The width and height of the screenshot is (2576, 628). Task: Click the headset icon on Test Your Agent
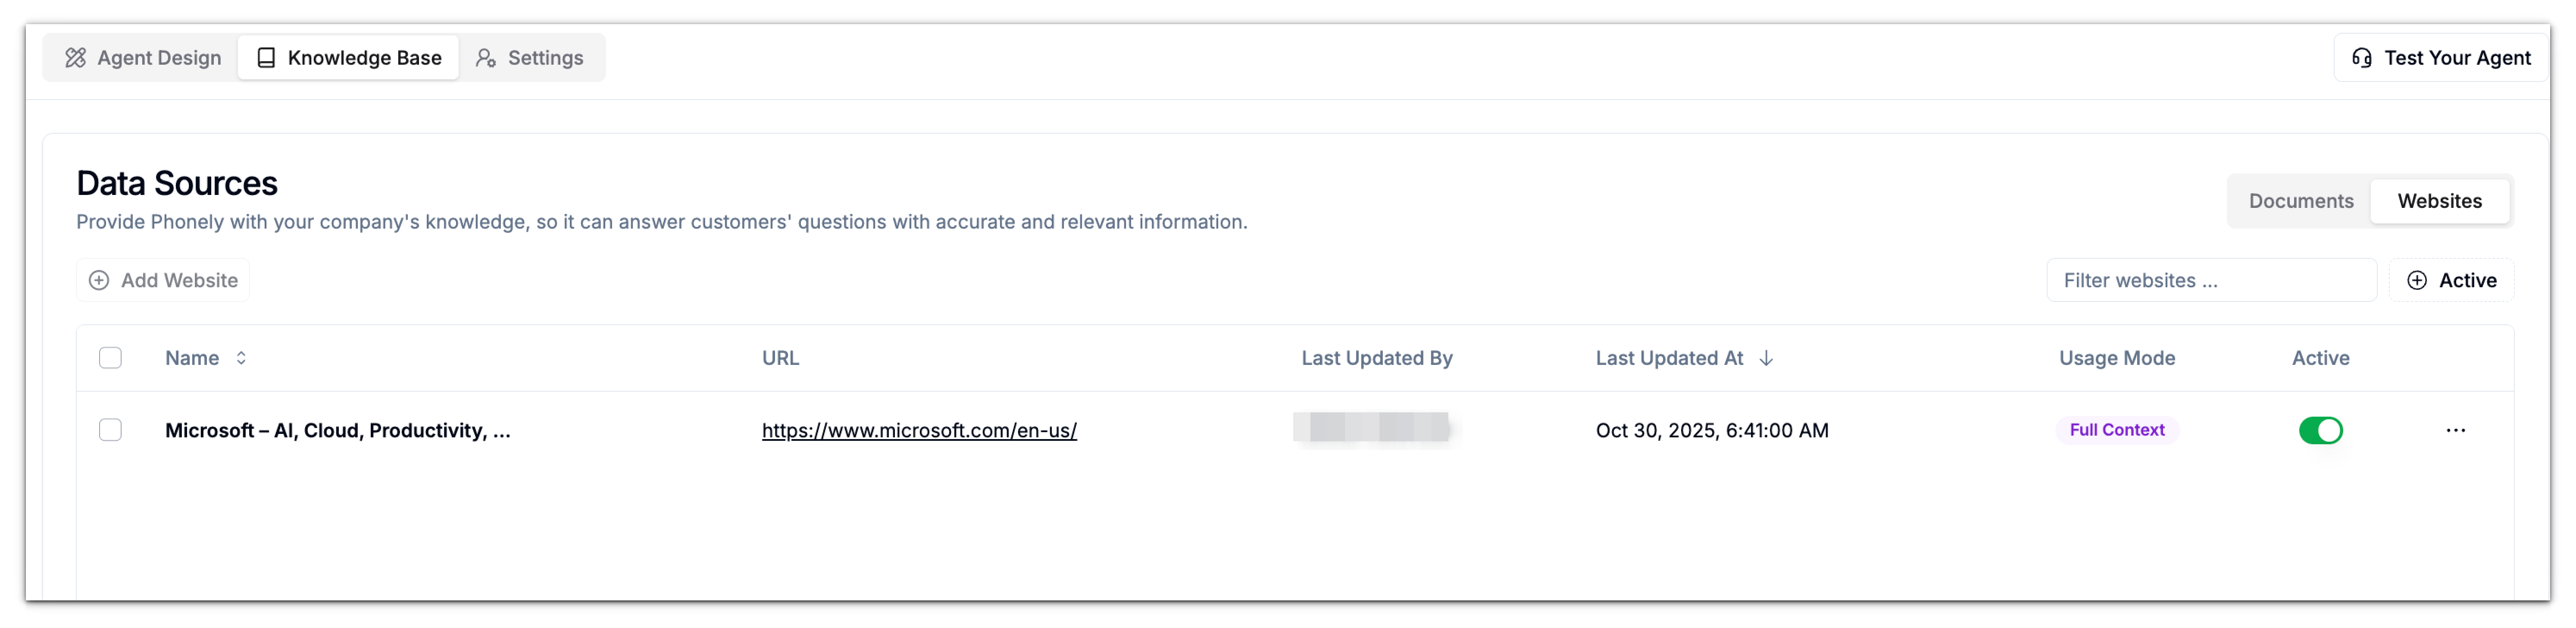(x=2363, y=57)
